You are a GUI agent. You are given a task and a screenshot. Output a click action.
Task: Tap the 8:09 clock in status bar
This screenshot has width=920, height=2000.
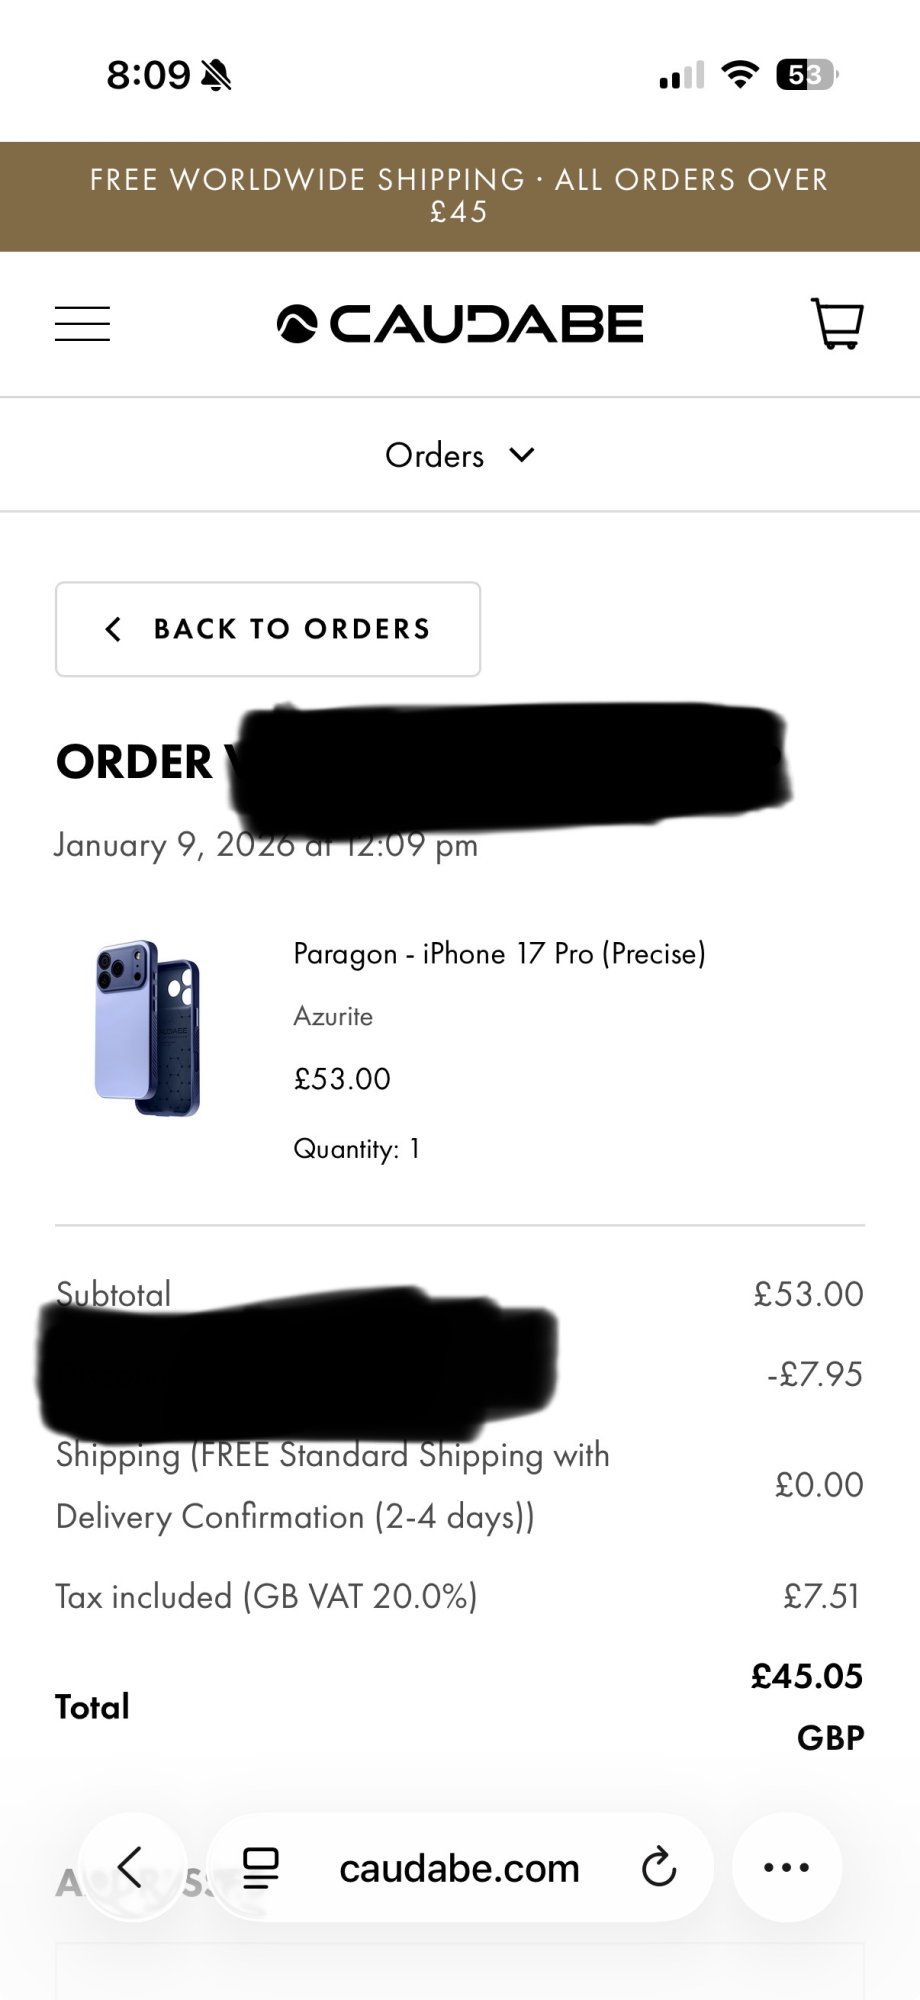coord(148,75)
